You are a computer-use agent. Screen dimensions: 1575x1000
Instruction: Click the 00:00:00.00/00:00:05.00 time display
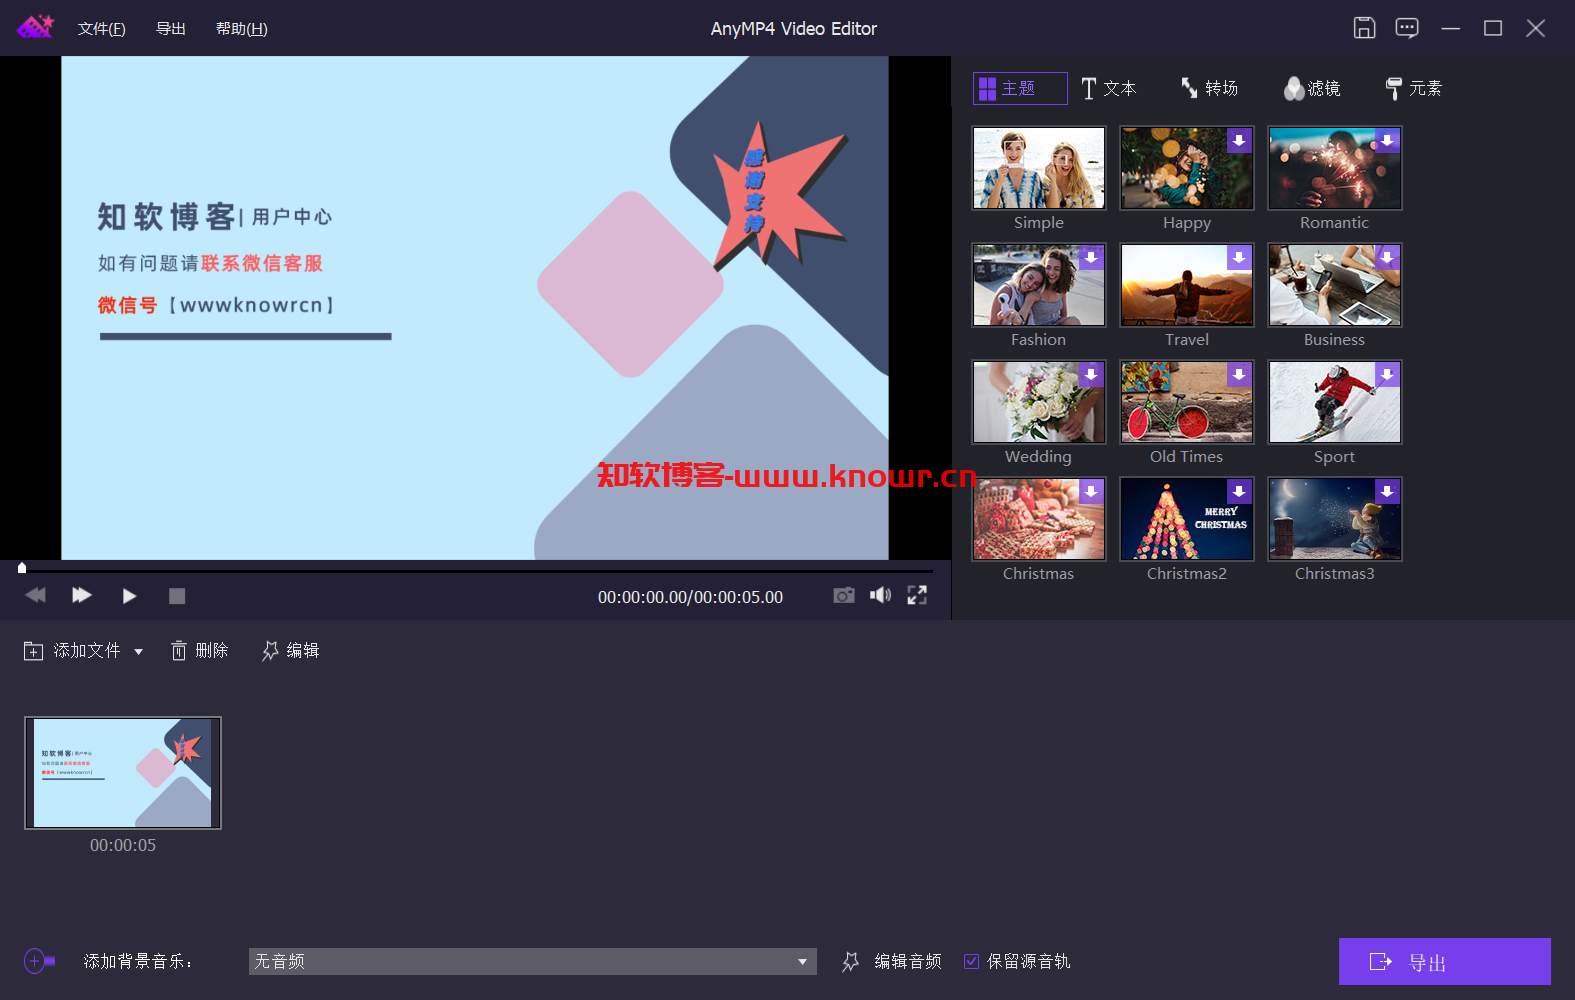click(690, 597)
